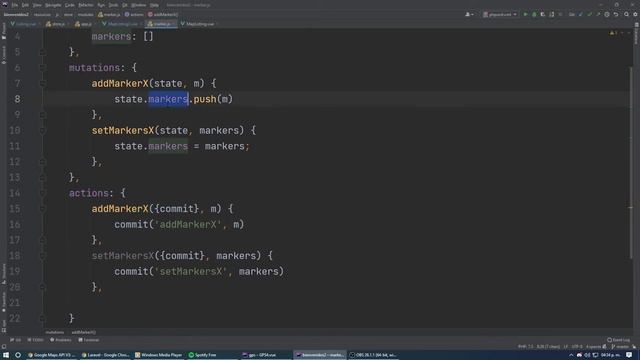This screenshot has width=640, height=360.
Task: Open Google Maps API Chrome window on taskbar
Action: [51, 355]
